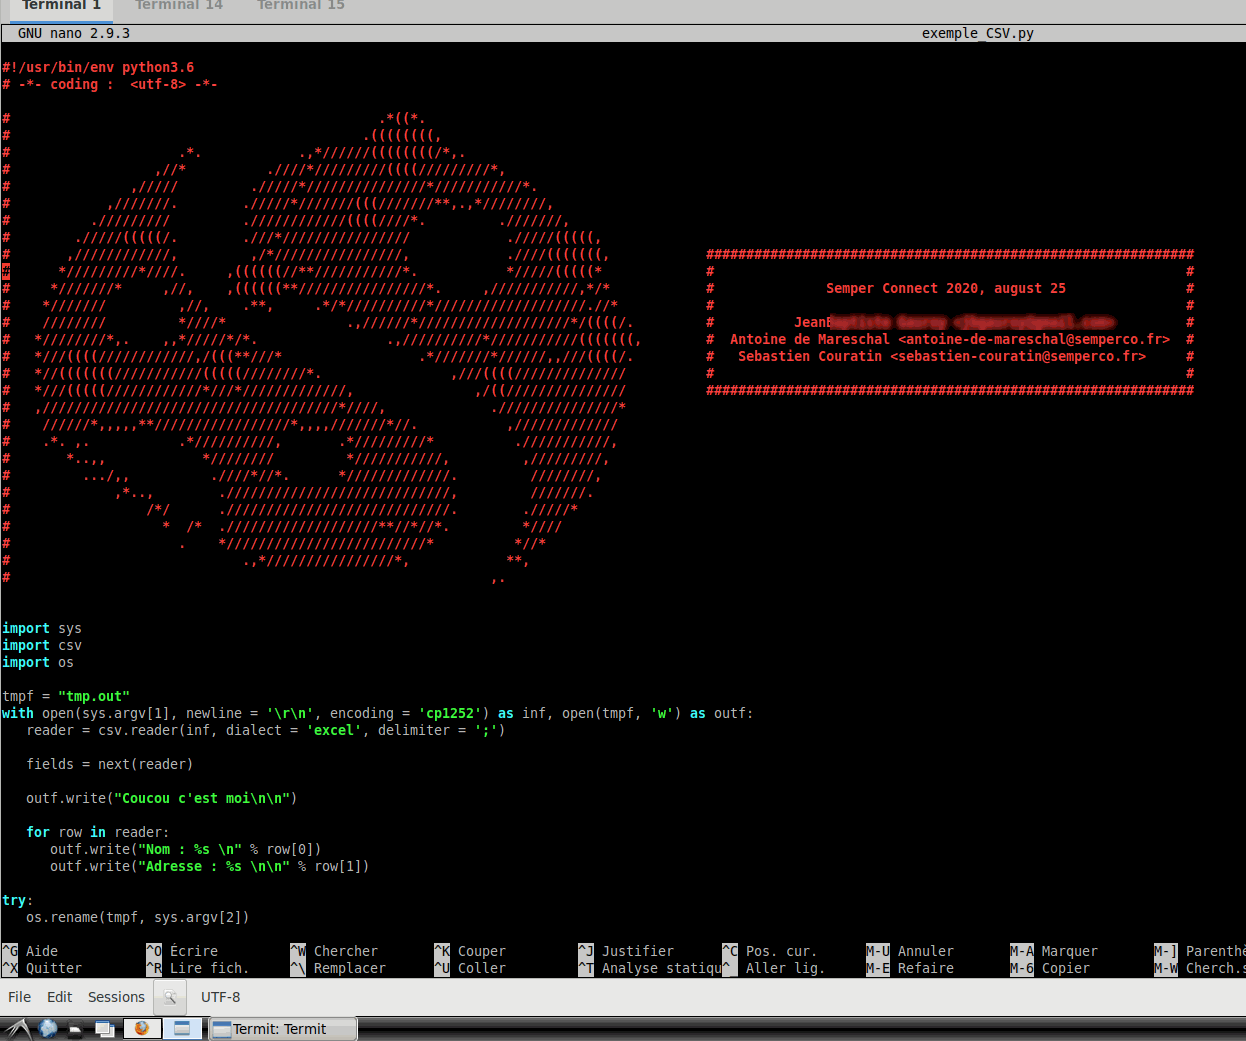
Task: Open the UTF-8 encoding selector
Action: pyautogui.click(x=220, y=997)
